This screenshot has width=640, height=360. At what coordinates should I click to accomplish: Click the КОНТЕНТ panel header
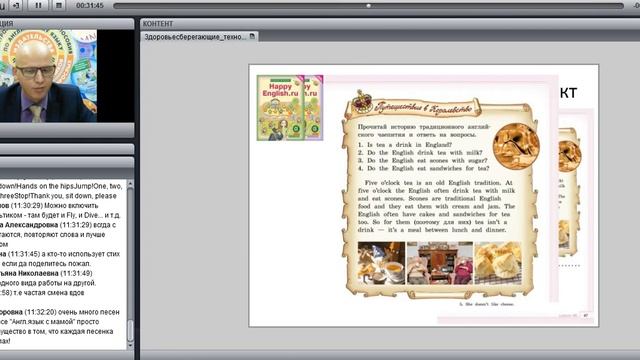pyautogui.click(x=390, y=24)
